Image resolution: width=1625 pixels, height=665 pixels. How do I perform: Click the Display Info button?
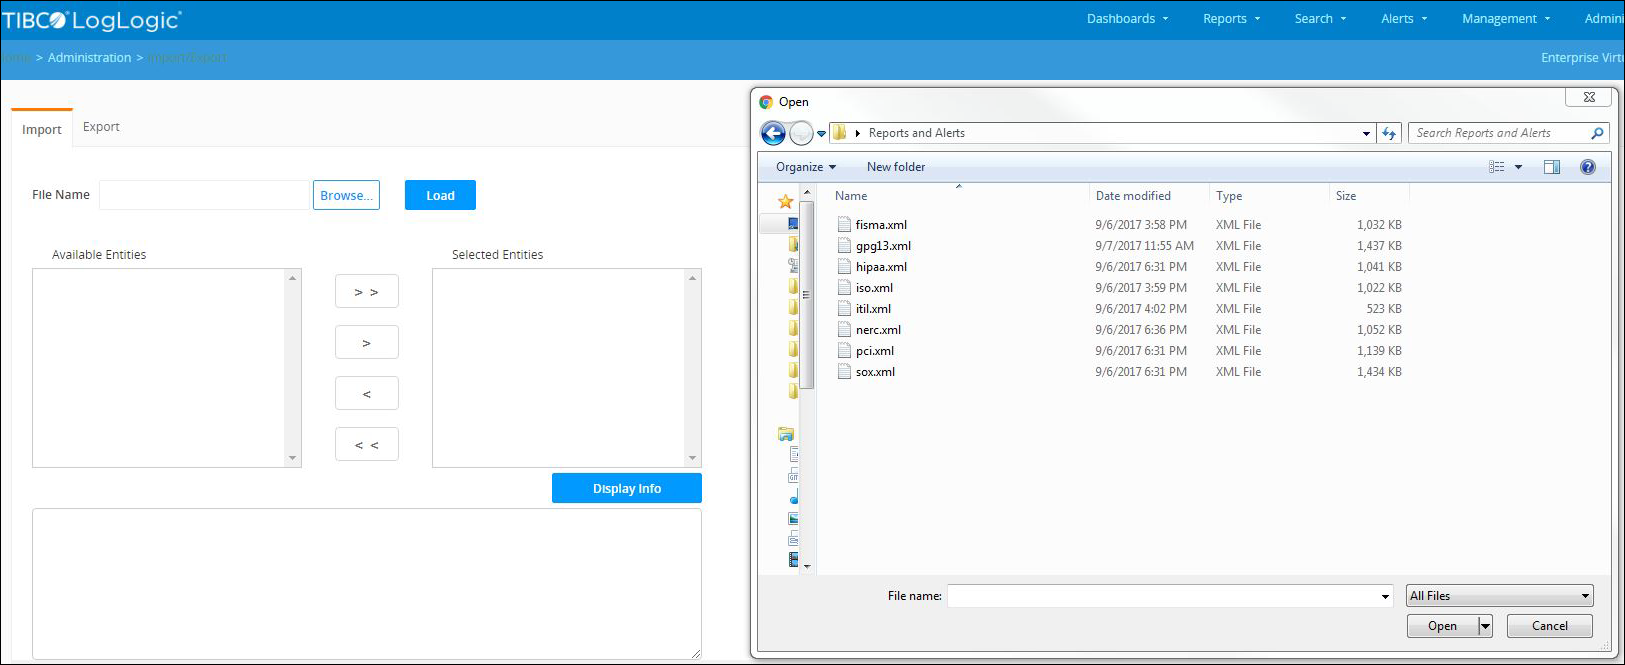(626, 488)
